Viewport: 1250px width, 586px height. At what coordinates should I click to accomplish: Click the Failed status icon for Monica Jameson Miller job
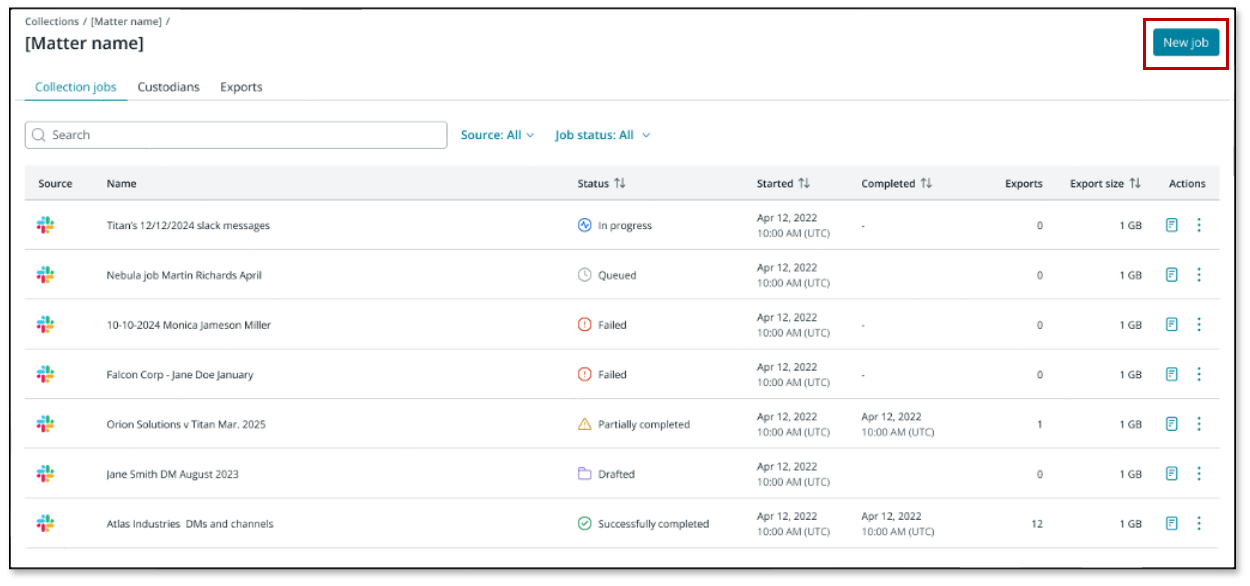585,325
